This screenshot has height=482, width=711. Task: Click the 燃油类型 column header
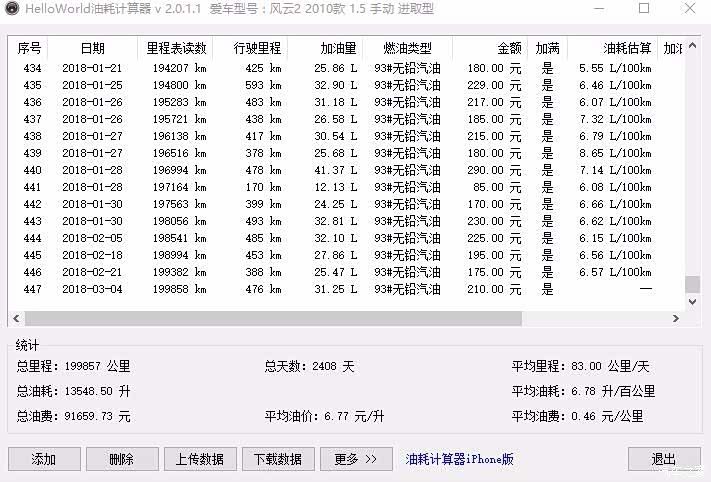tap(407, 48)
